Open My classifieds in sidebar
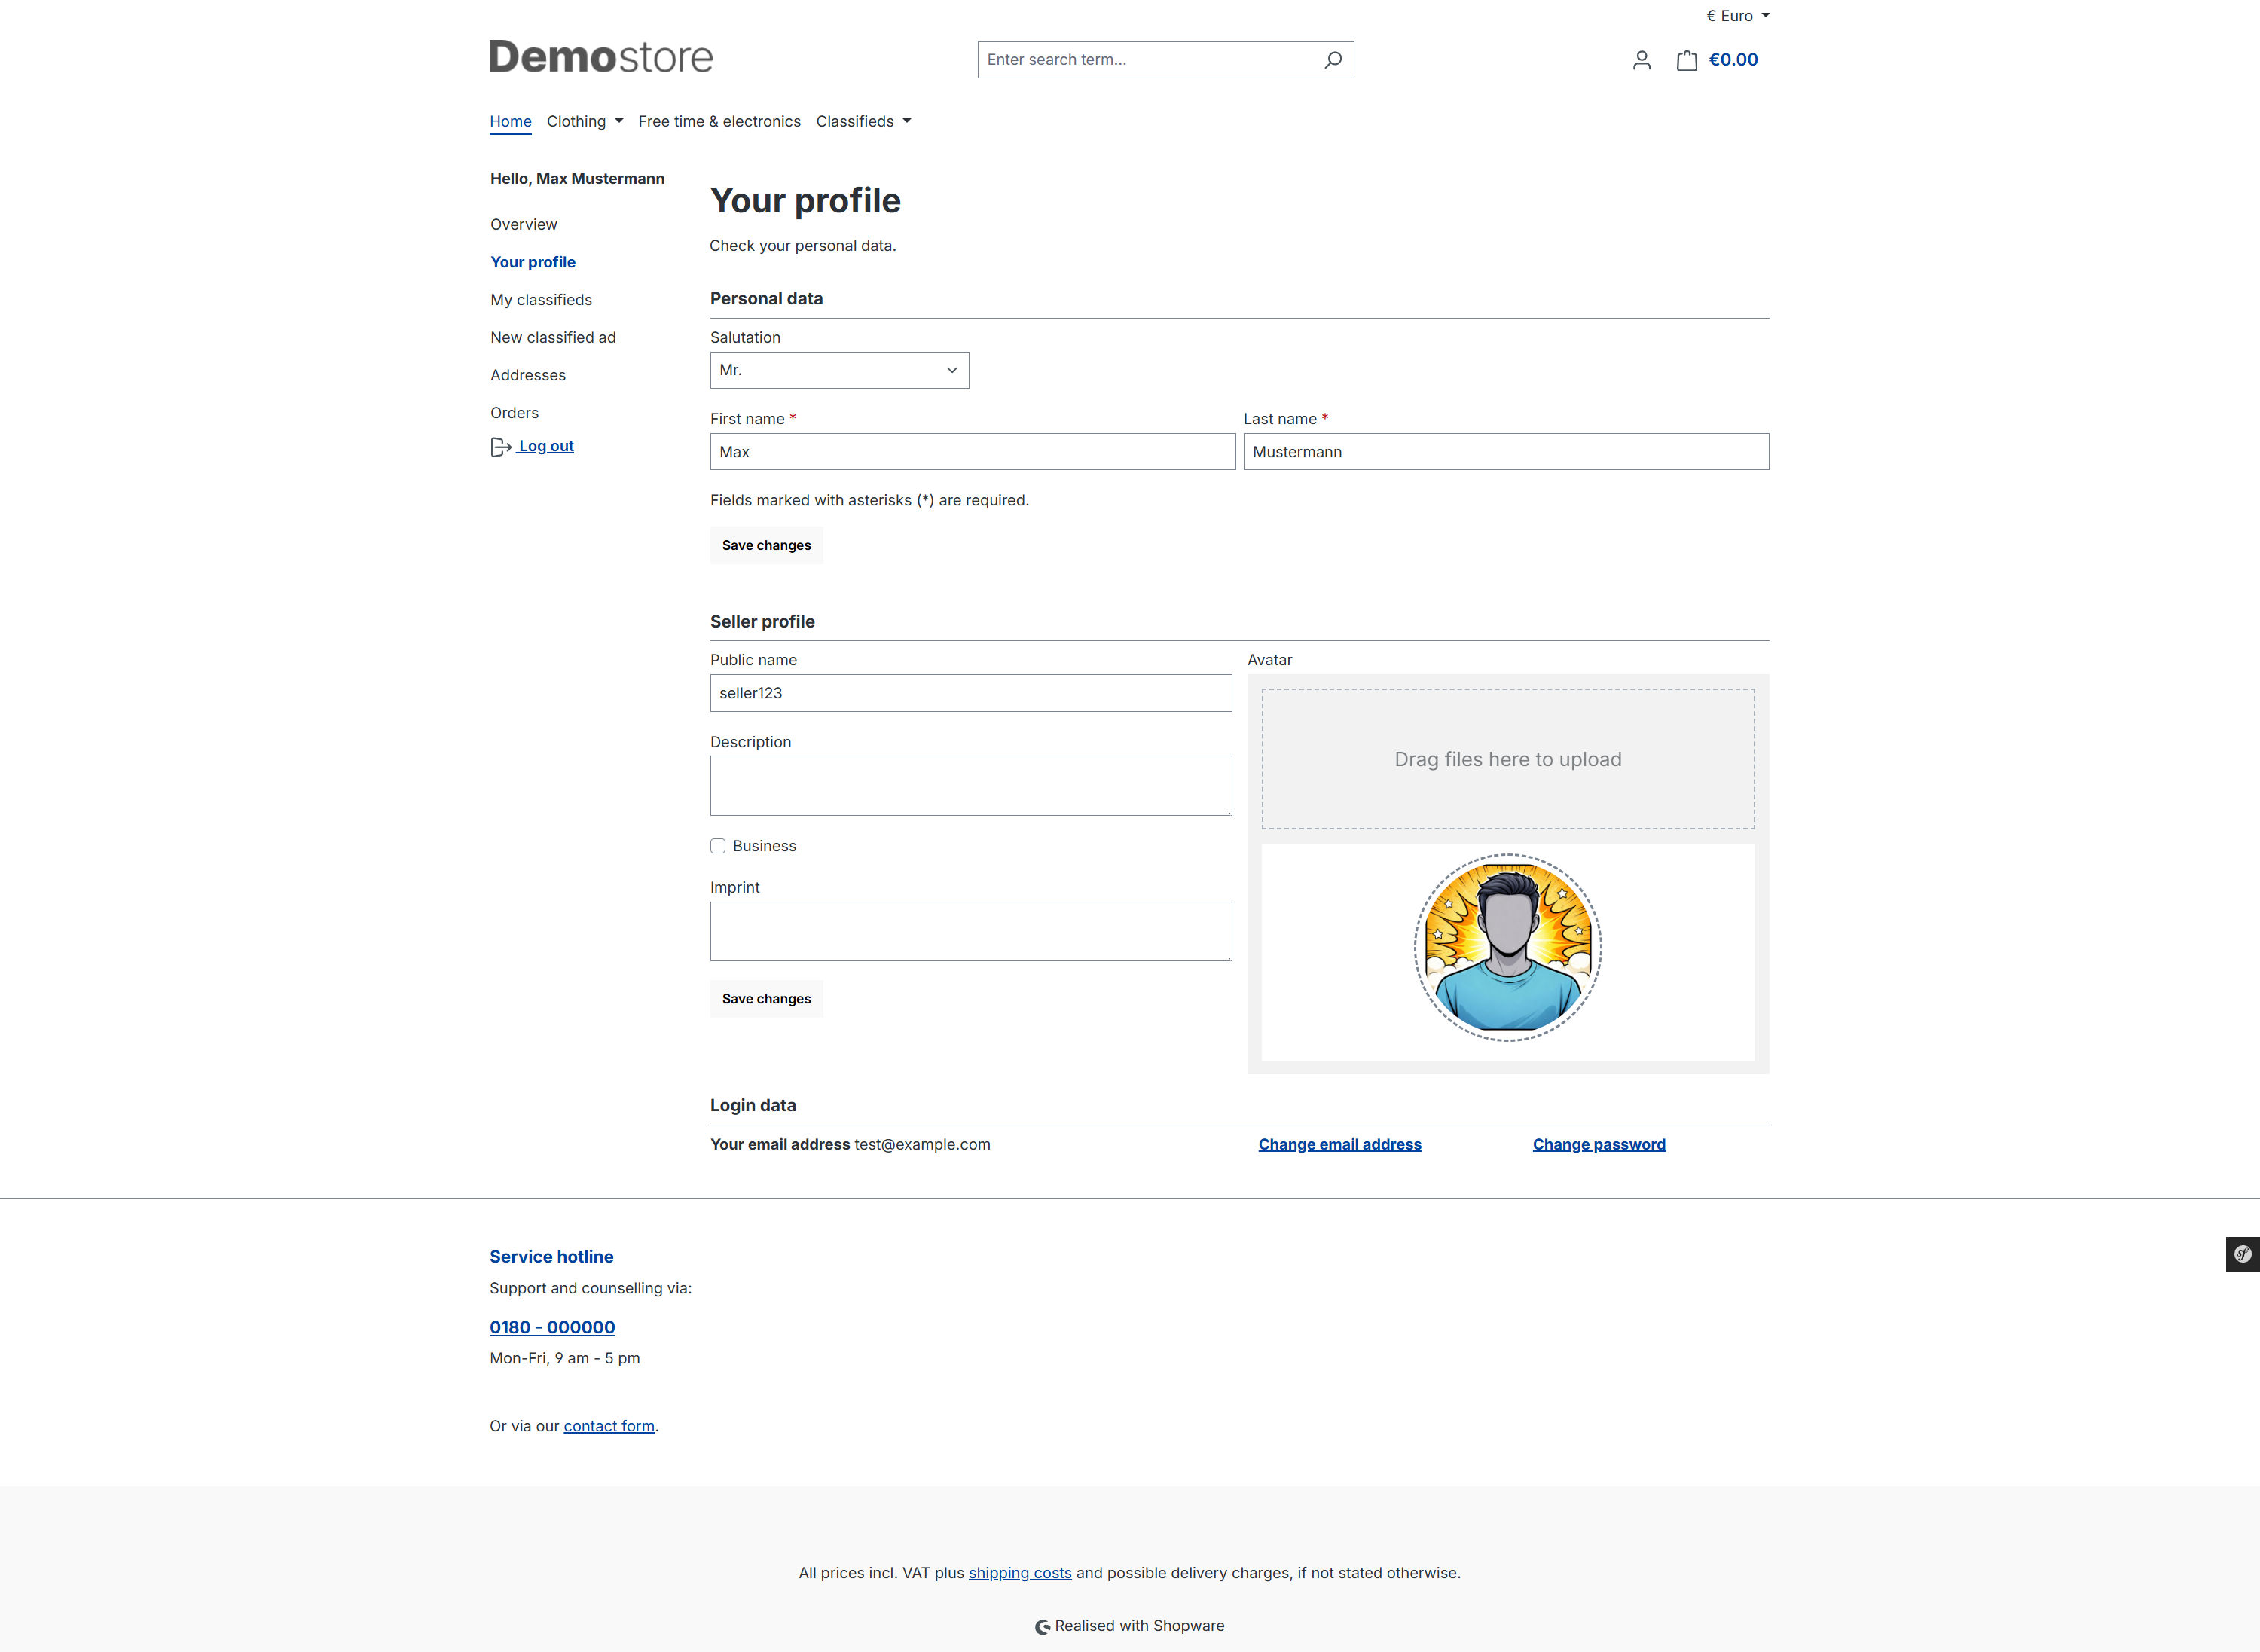 click(541, 300)
